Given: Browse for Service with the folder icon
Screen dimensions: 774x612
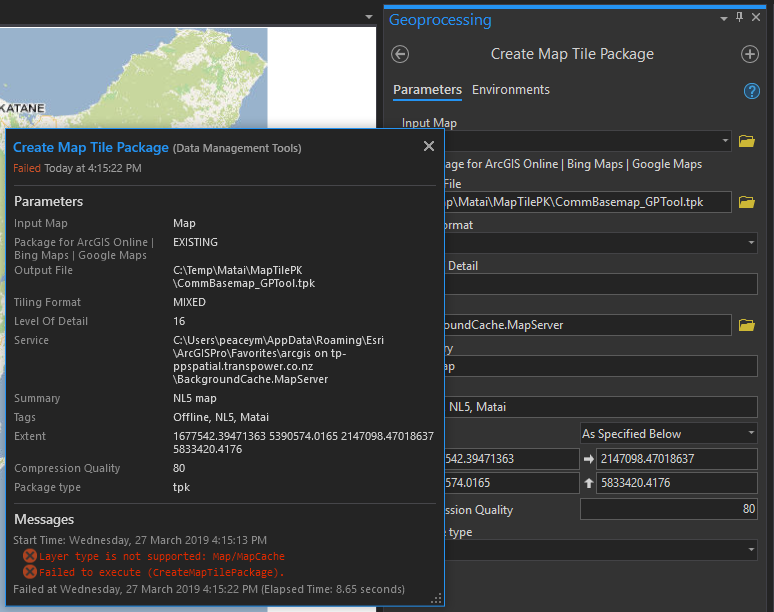Looking at the screenshot, I should tap(746, 325).
